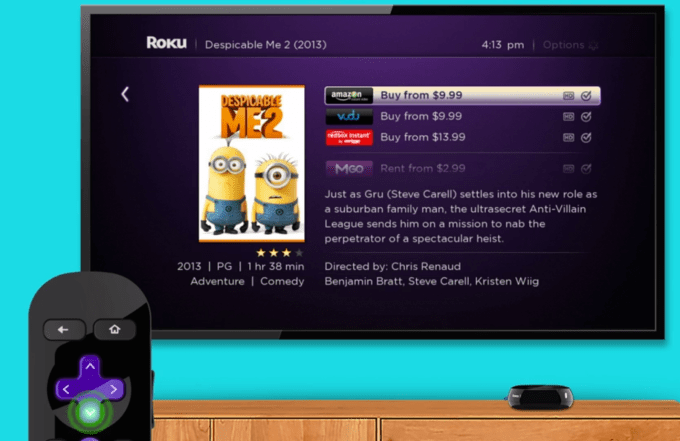The image size is (680, 441).
Task: Click the 1 hr 38 min runtime
Action: coord(276,266)
